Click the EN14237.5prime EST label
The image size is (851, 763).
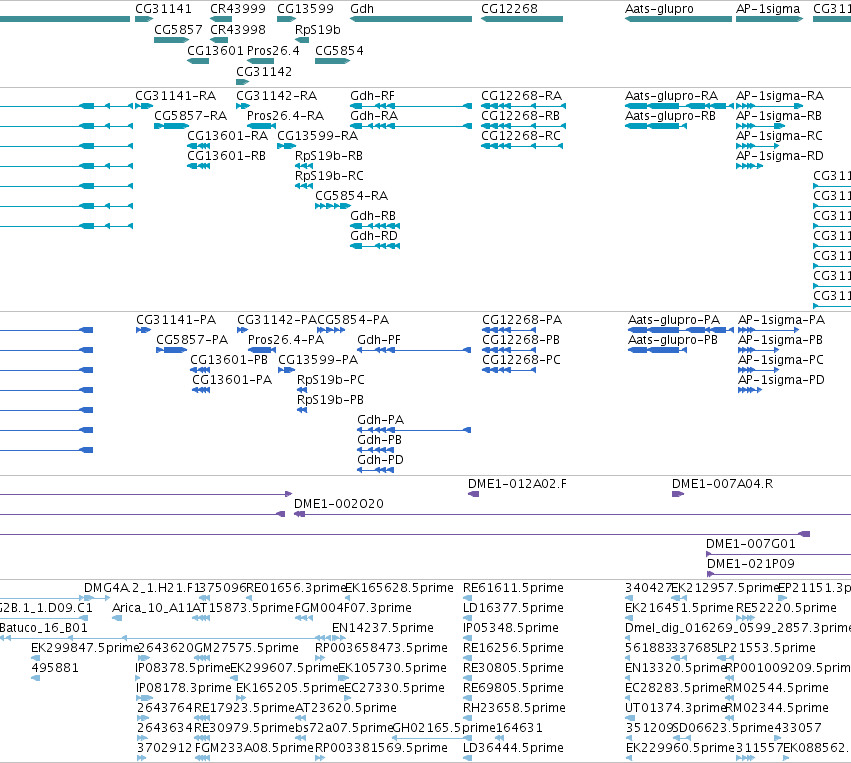click(383, 628)
